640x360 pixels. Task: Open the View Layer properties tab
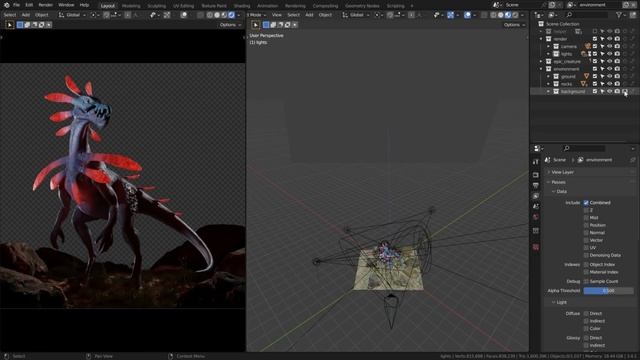(x=536, y=196)
